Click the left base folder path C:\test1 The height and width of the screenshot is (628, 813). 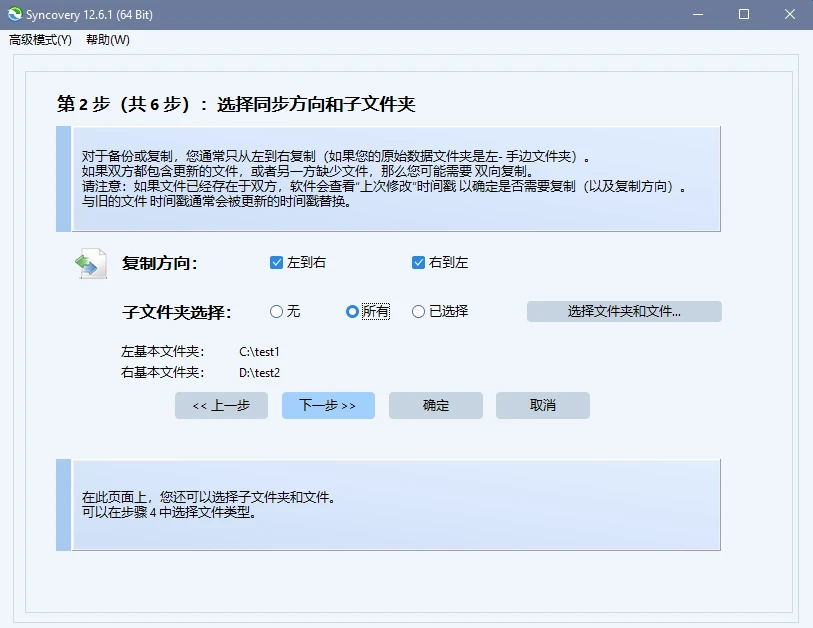coord(259,352)
